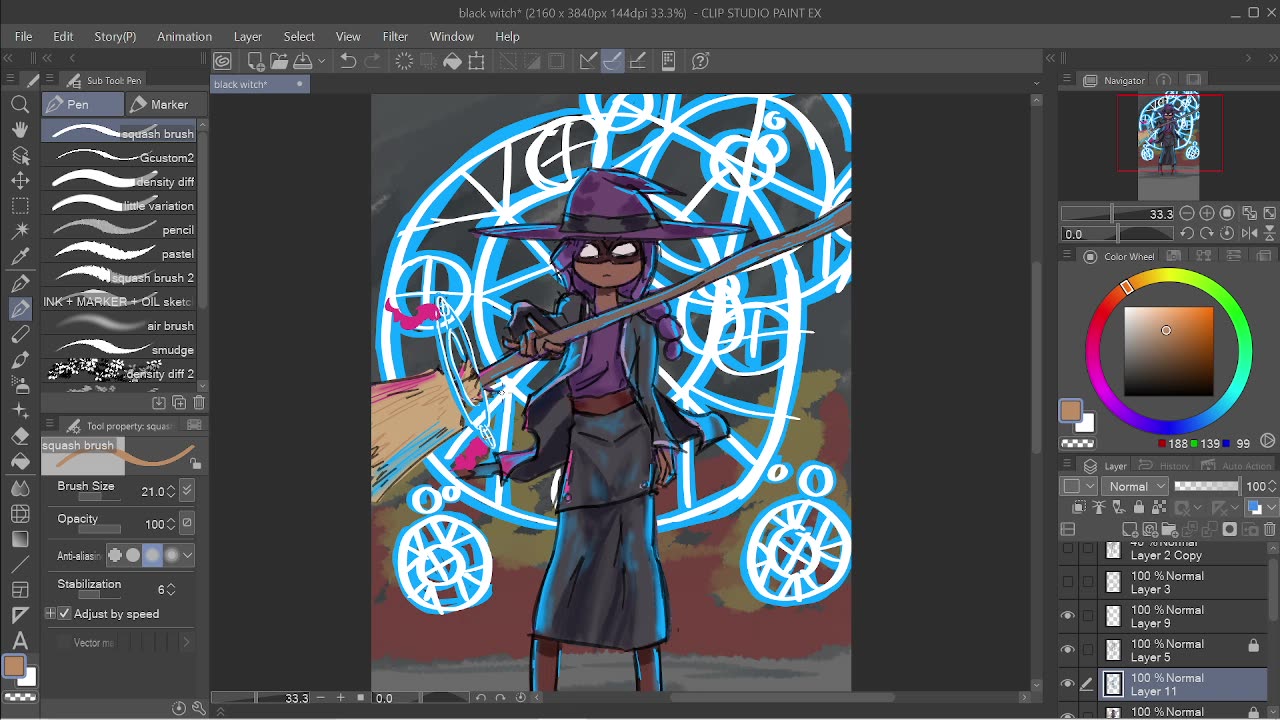Click the Save icon in command bar
Image resolution: width=1280 pixels, height=720 pixels.
[302, 61]
